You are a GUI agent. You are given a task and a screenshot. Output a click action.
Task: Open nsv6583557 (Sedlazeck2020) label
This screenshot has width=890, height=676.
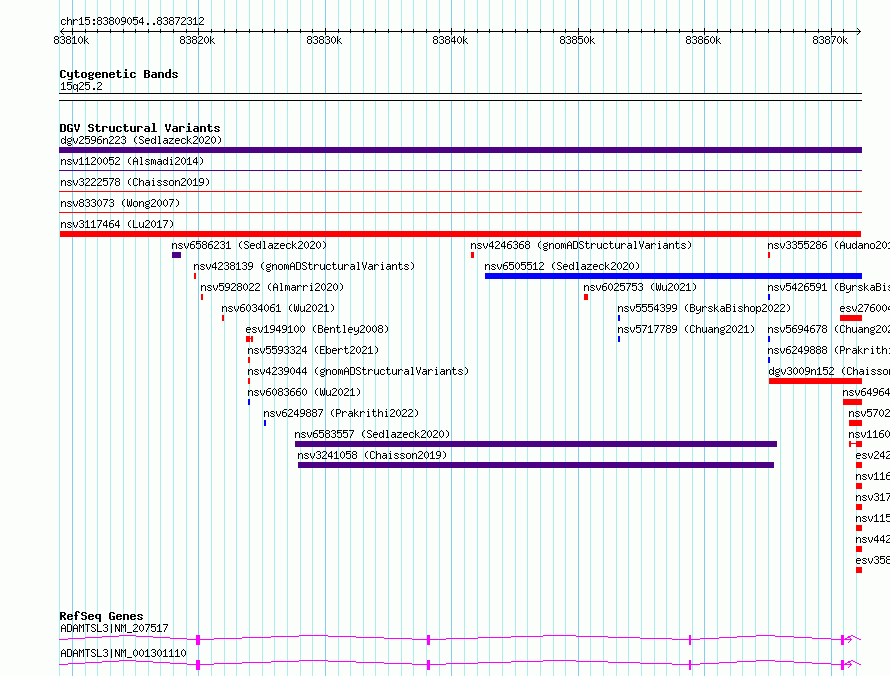point(372,434)
